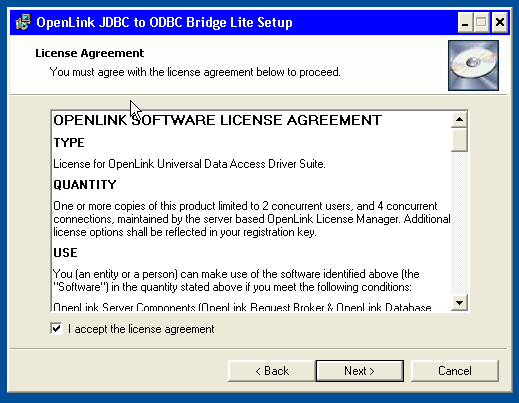Click the 'OPENLINK SOFTWARE LICENSE AGREEMENT' heading text
Screen dimensions: 519x403
[217, 120]
